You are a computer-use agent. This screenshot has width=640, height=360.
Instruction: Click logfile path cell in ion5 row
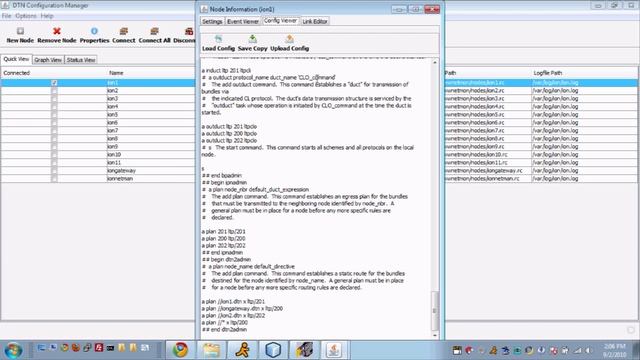tap(584, 115)
